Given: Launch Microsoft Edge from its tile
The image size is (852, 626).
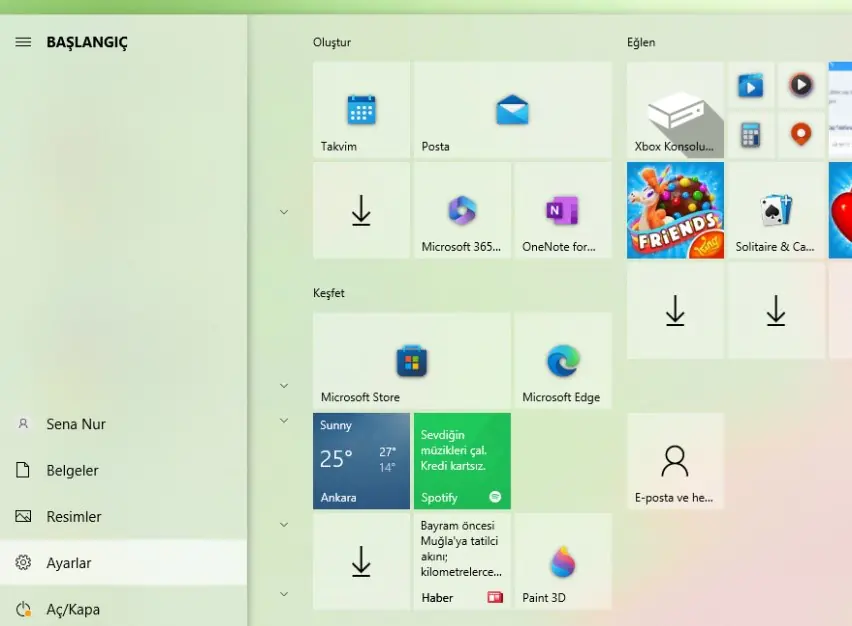Looking at the screenshot, I should (x=562, y=360).
